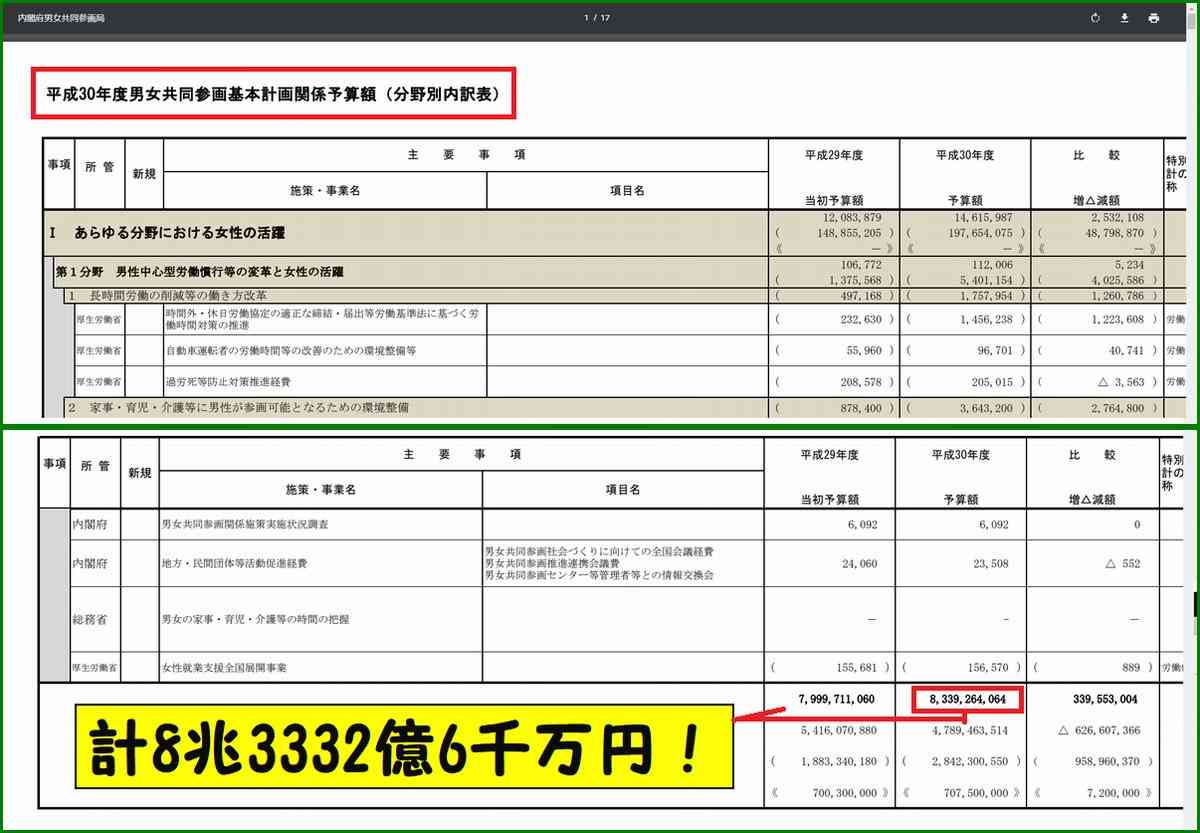This screenshot has height=833, width=1200.
Task: Rotate the PDF page with the rotate icon
Action: [x=1096, y=18]
